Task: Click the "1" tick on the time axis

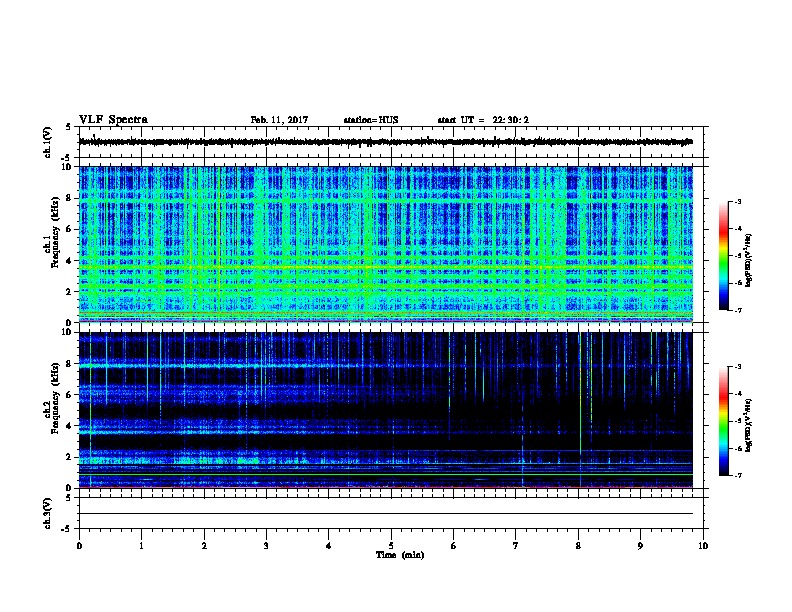Action: 141,546
